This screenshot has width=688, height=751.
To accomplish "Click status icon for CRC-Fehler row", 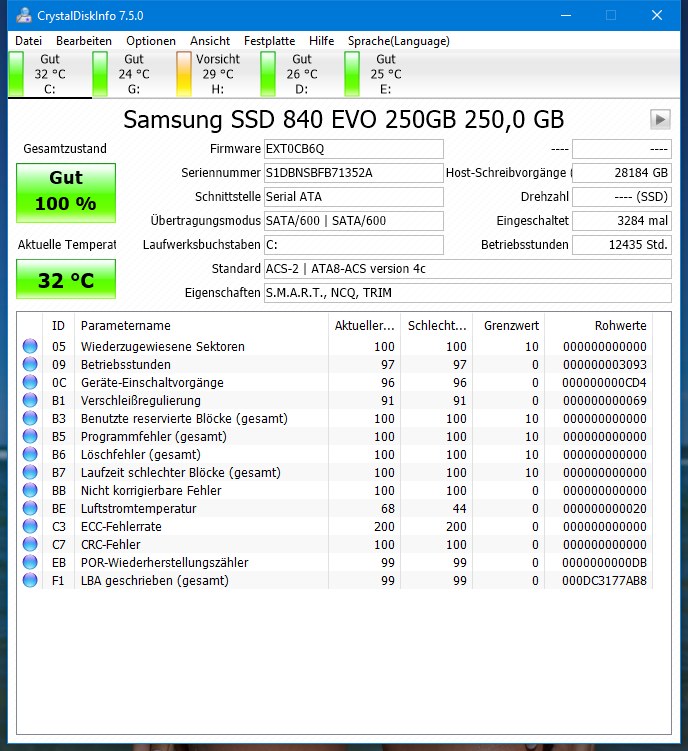I will tap(30, 545).
